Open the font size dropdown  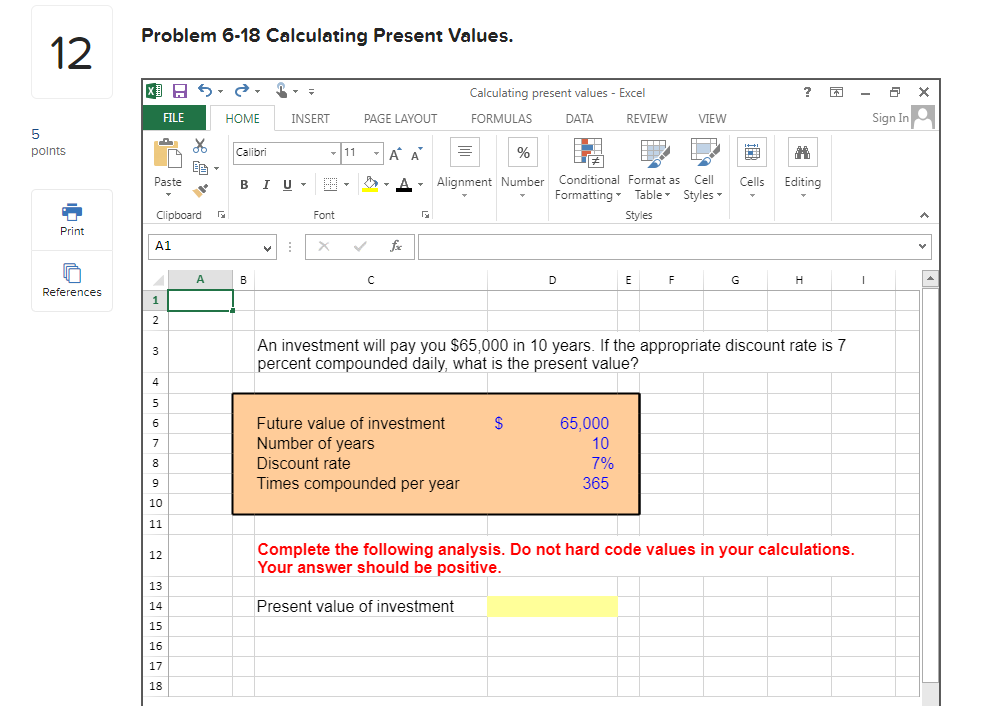click(x=375, y=152)
